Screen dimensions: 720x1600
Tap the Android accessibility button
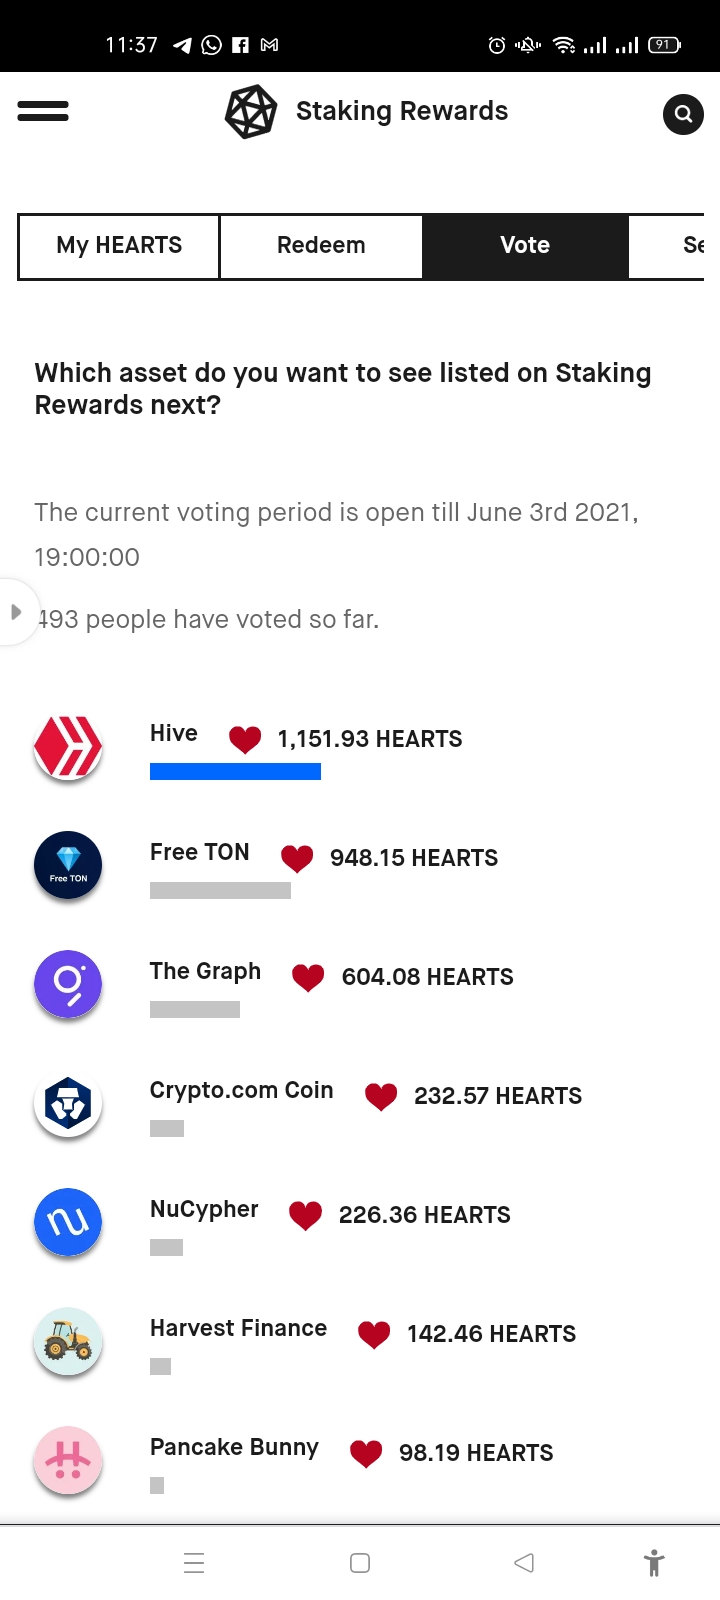[x=654, y=1563]
